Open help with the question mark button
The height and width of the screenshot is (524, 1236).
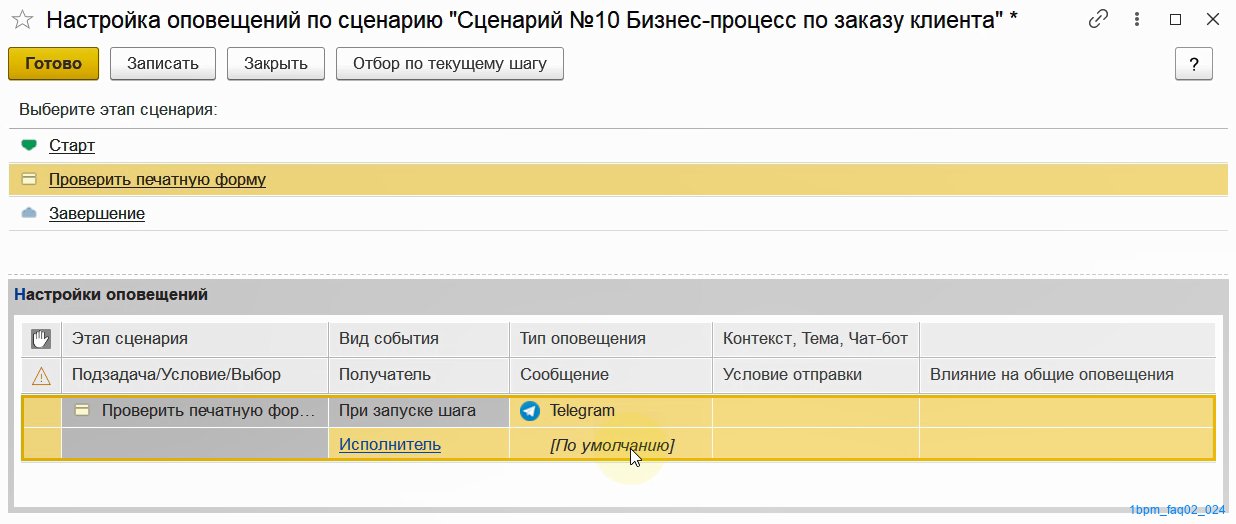pyautogui.click(x=1193, y=64)
